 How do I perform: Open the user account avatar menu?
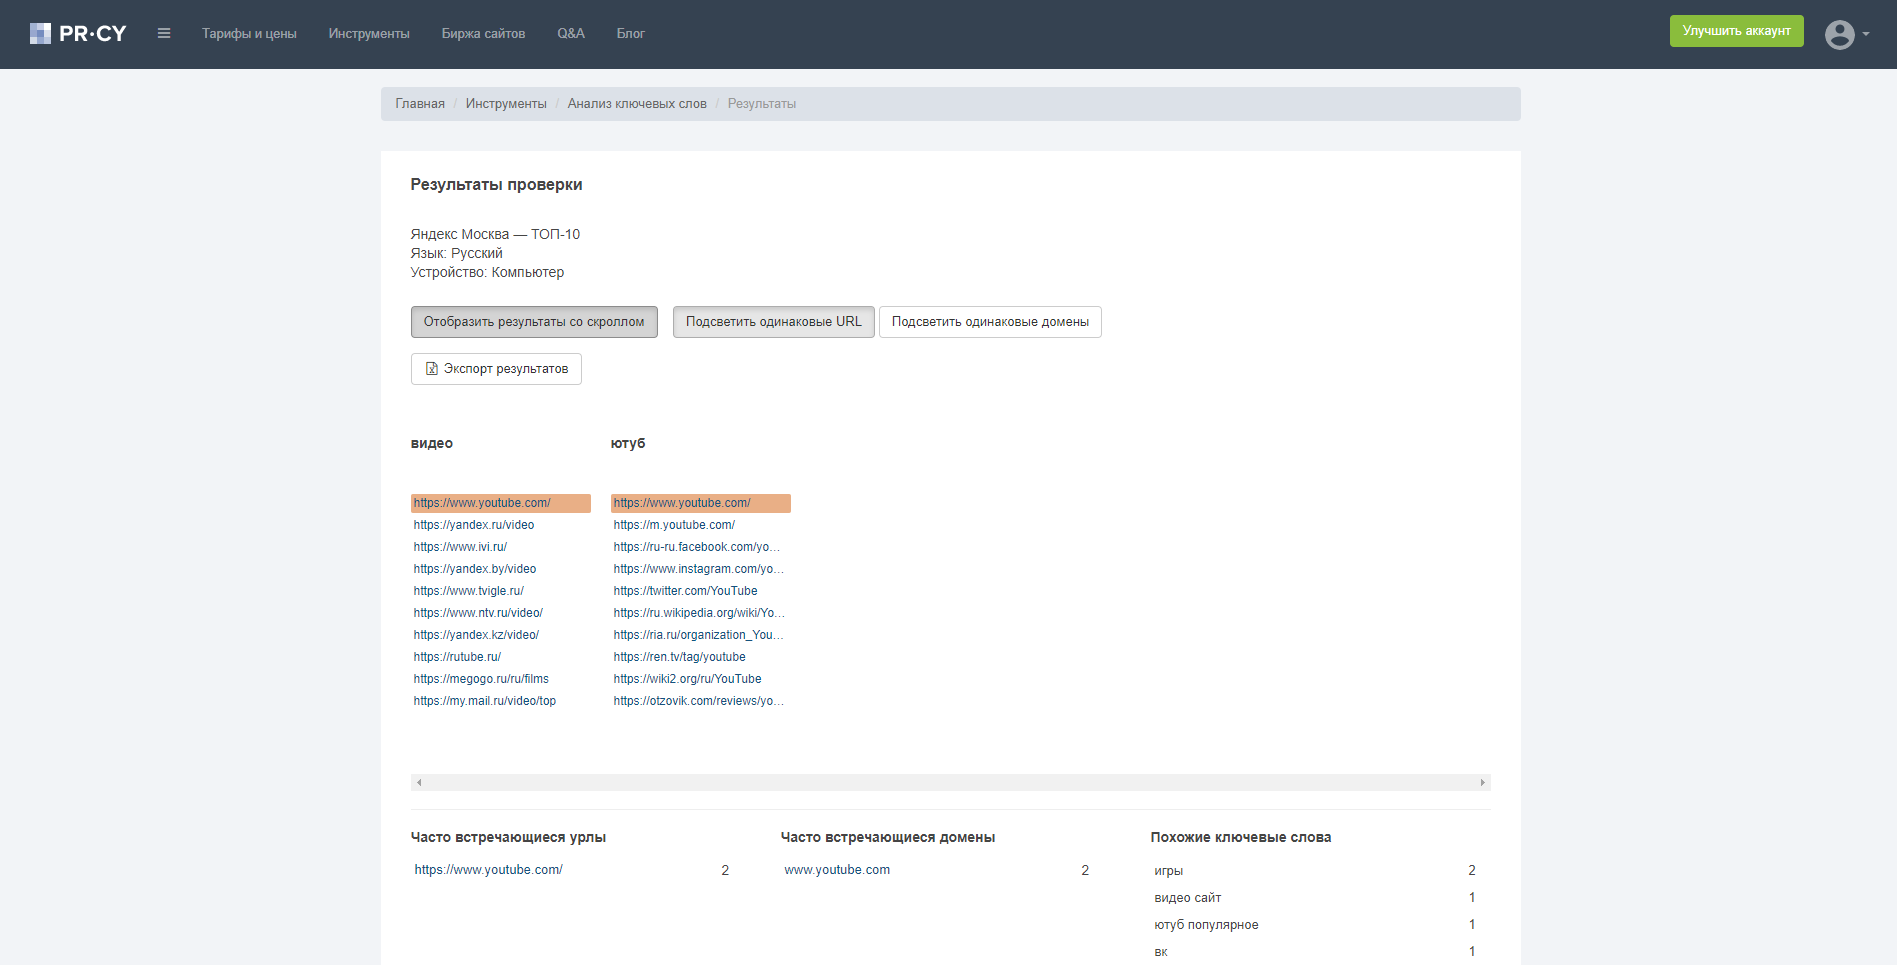[1846, 35]
